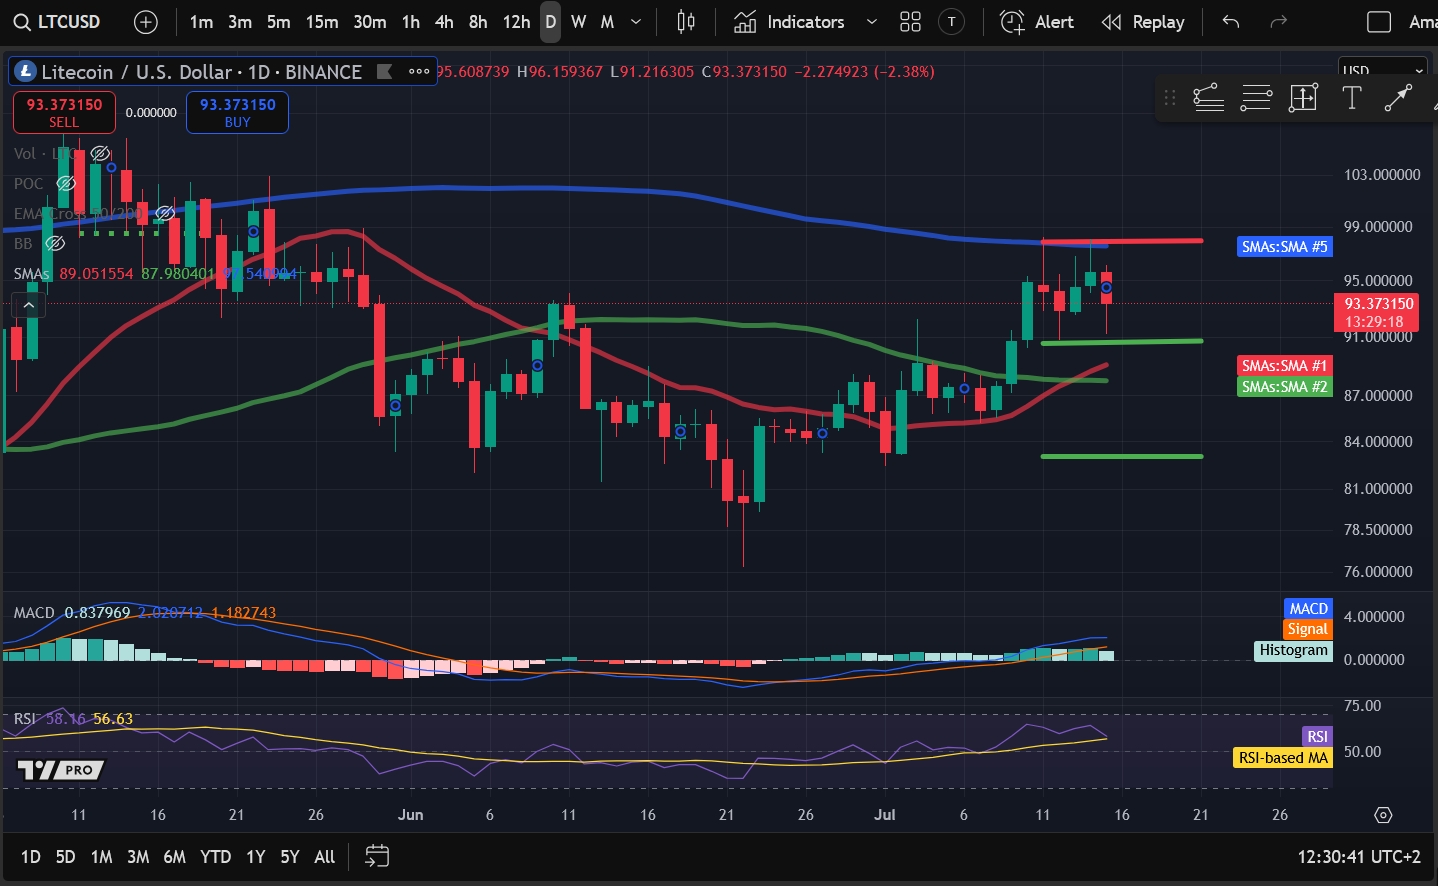Select the 6M date range
The image size is (1438, 886).
coord(174,857)
